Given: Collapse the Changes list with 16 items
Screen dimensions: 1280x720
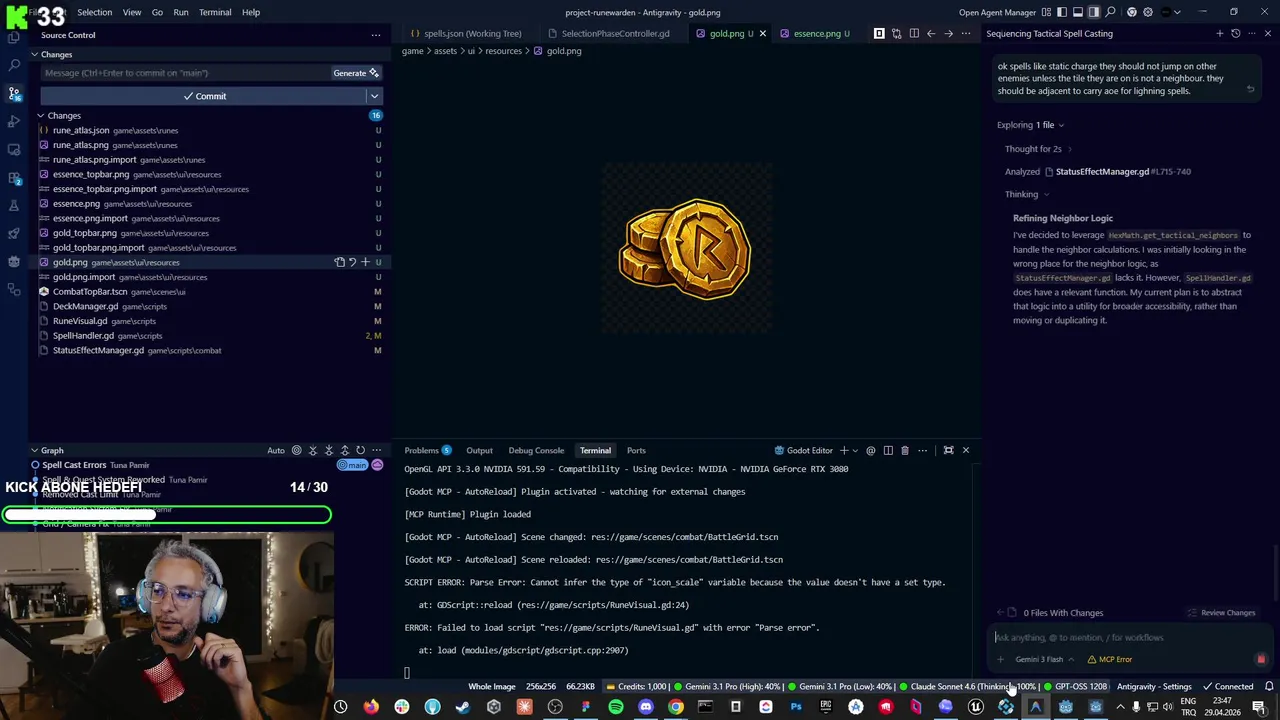Looking at the screenshot, I should tap(41, 116).
